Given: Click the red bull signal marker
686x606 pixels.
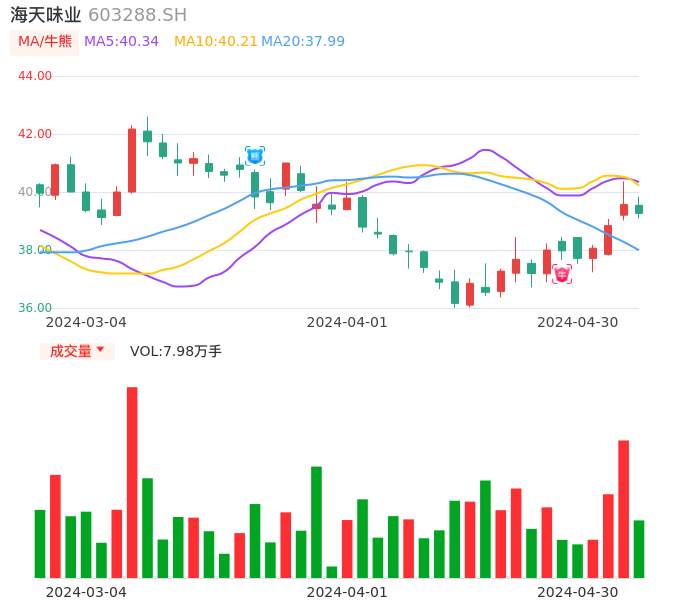Looking at the screenshot, I should click(x=562, y=274).
